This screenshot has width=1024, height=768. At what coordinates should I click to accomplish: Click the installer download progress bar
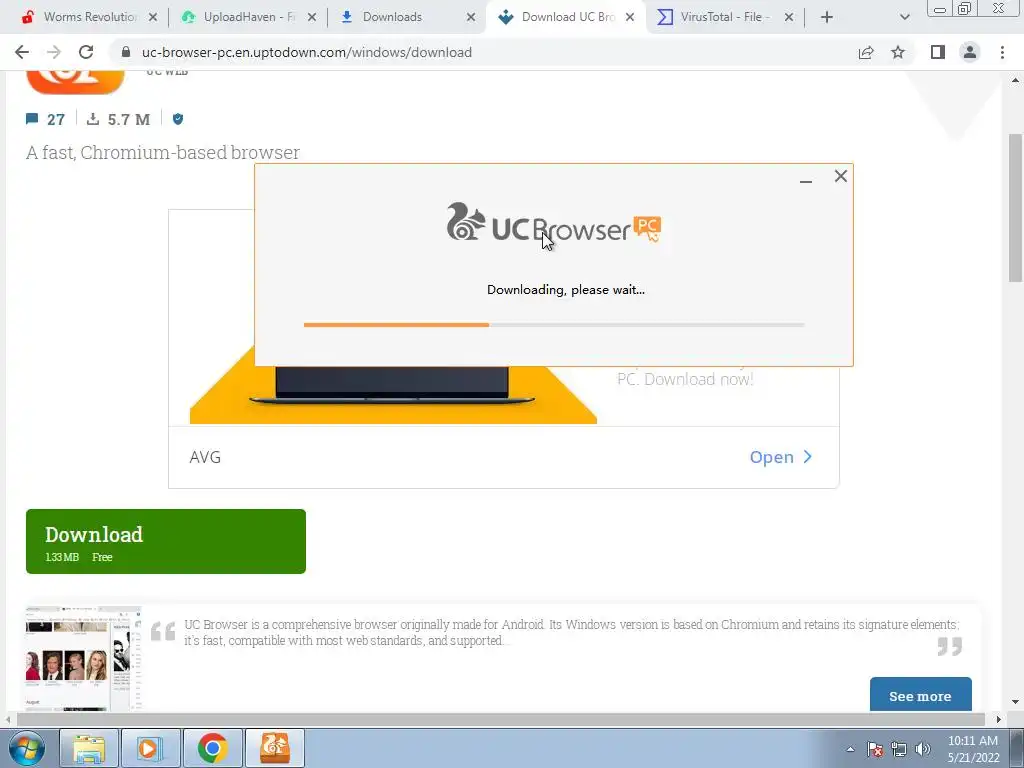[x=554, y=325]
